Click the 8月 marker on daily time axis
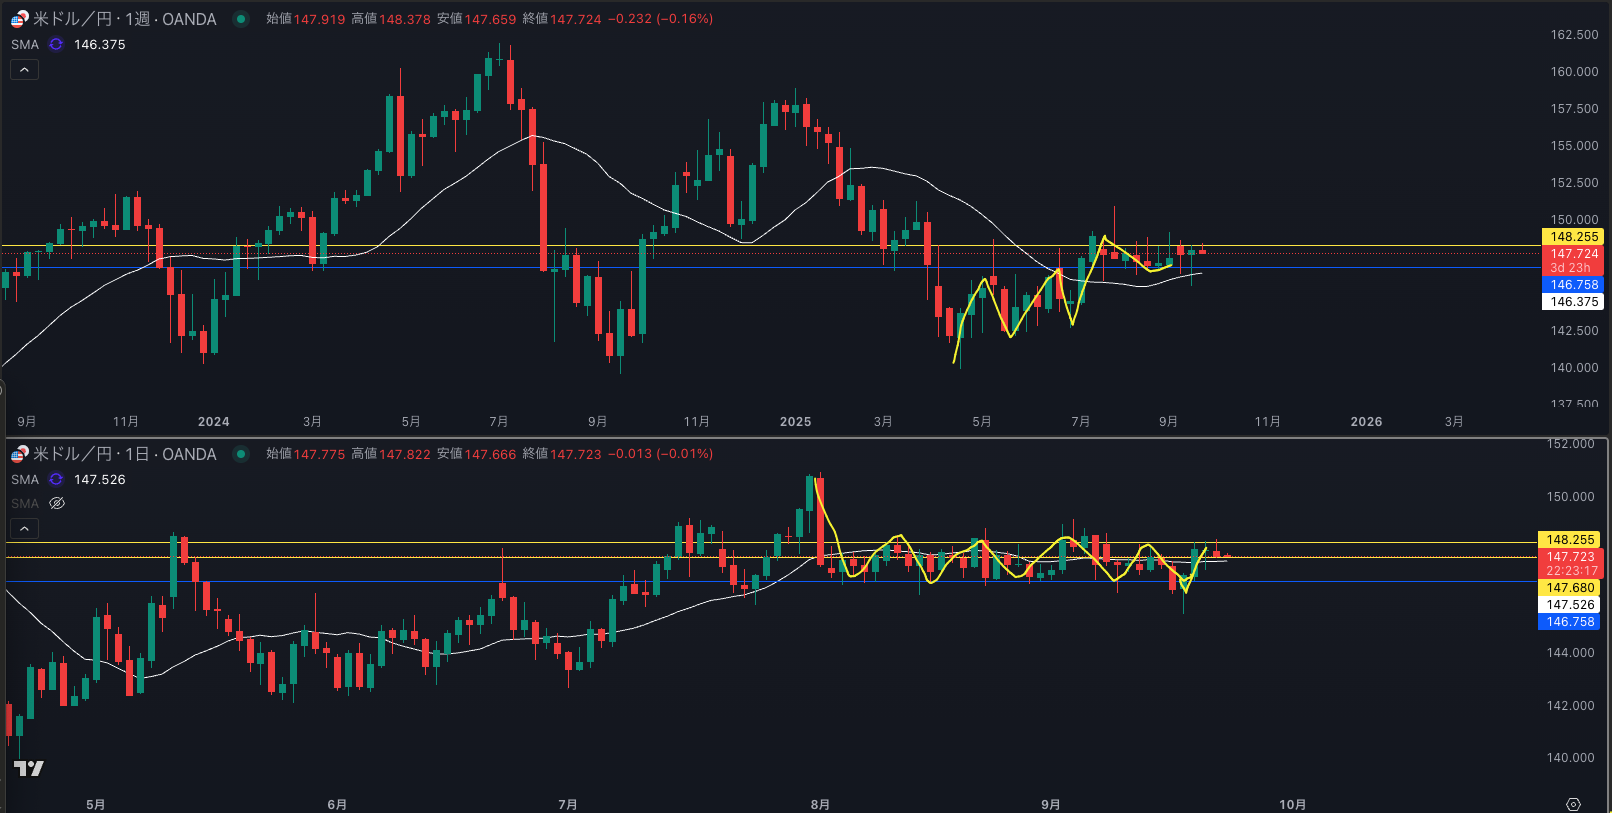Viewport: 1612px width, 813px height. [820, 804]
